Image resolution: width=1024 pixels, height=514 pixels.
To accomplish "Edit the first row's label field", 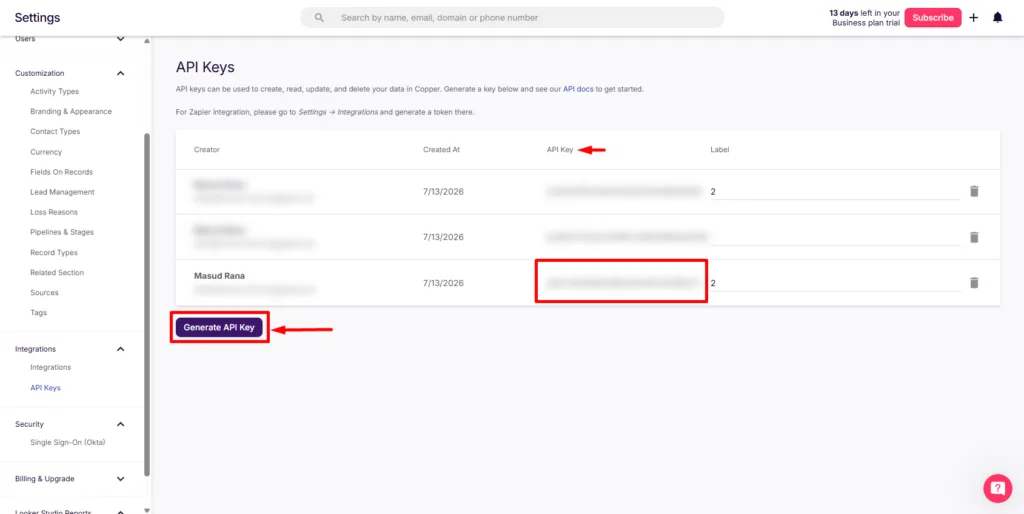I will (835, 192).
